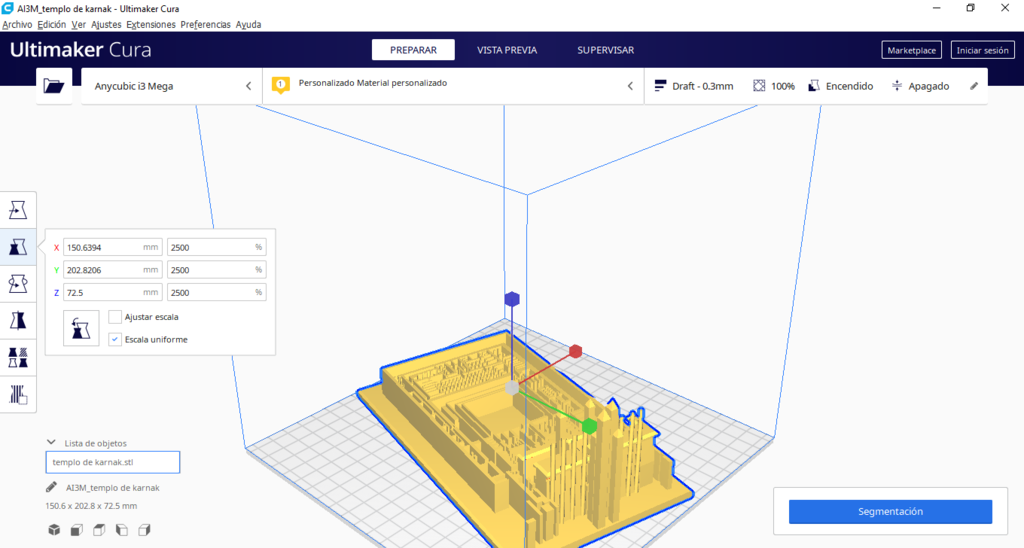Select the Rotate tool
This screenshot has height=548, width=1024.
point(18,284)
